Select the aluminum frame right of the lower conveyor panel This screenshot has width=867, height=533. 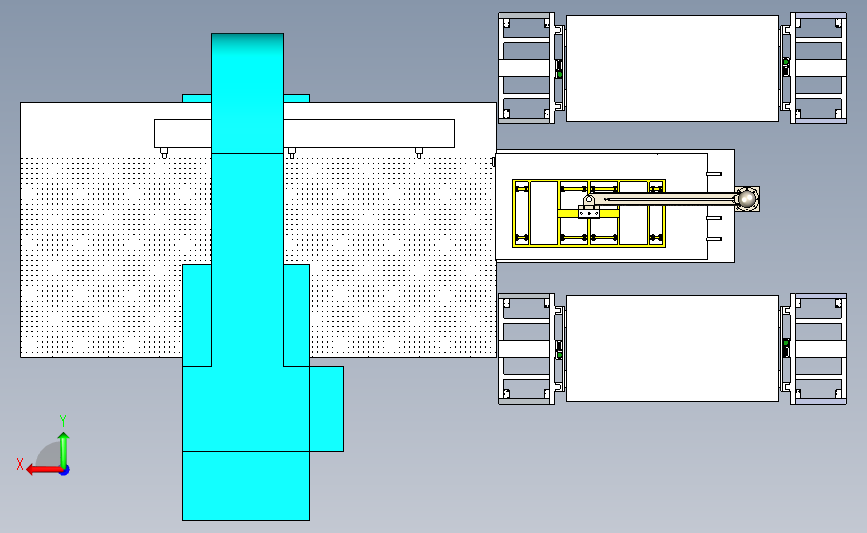point(818,349)
